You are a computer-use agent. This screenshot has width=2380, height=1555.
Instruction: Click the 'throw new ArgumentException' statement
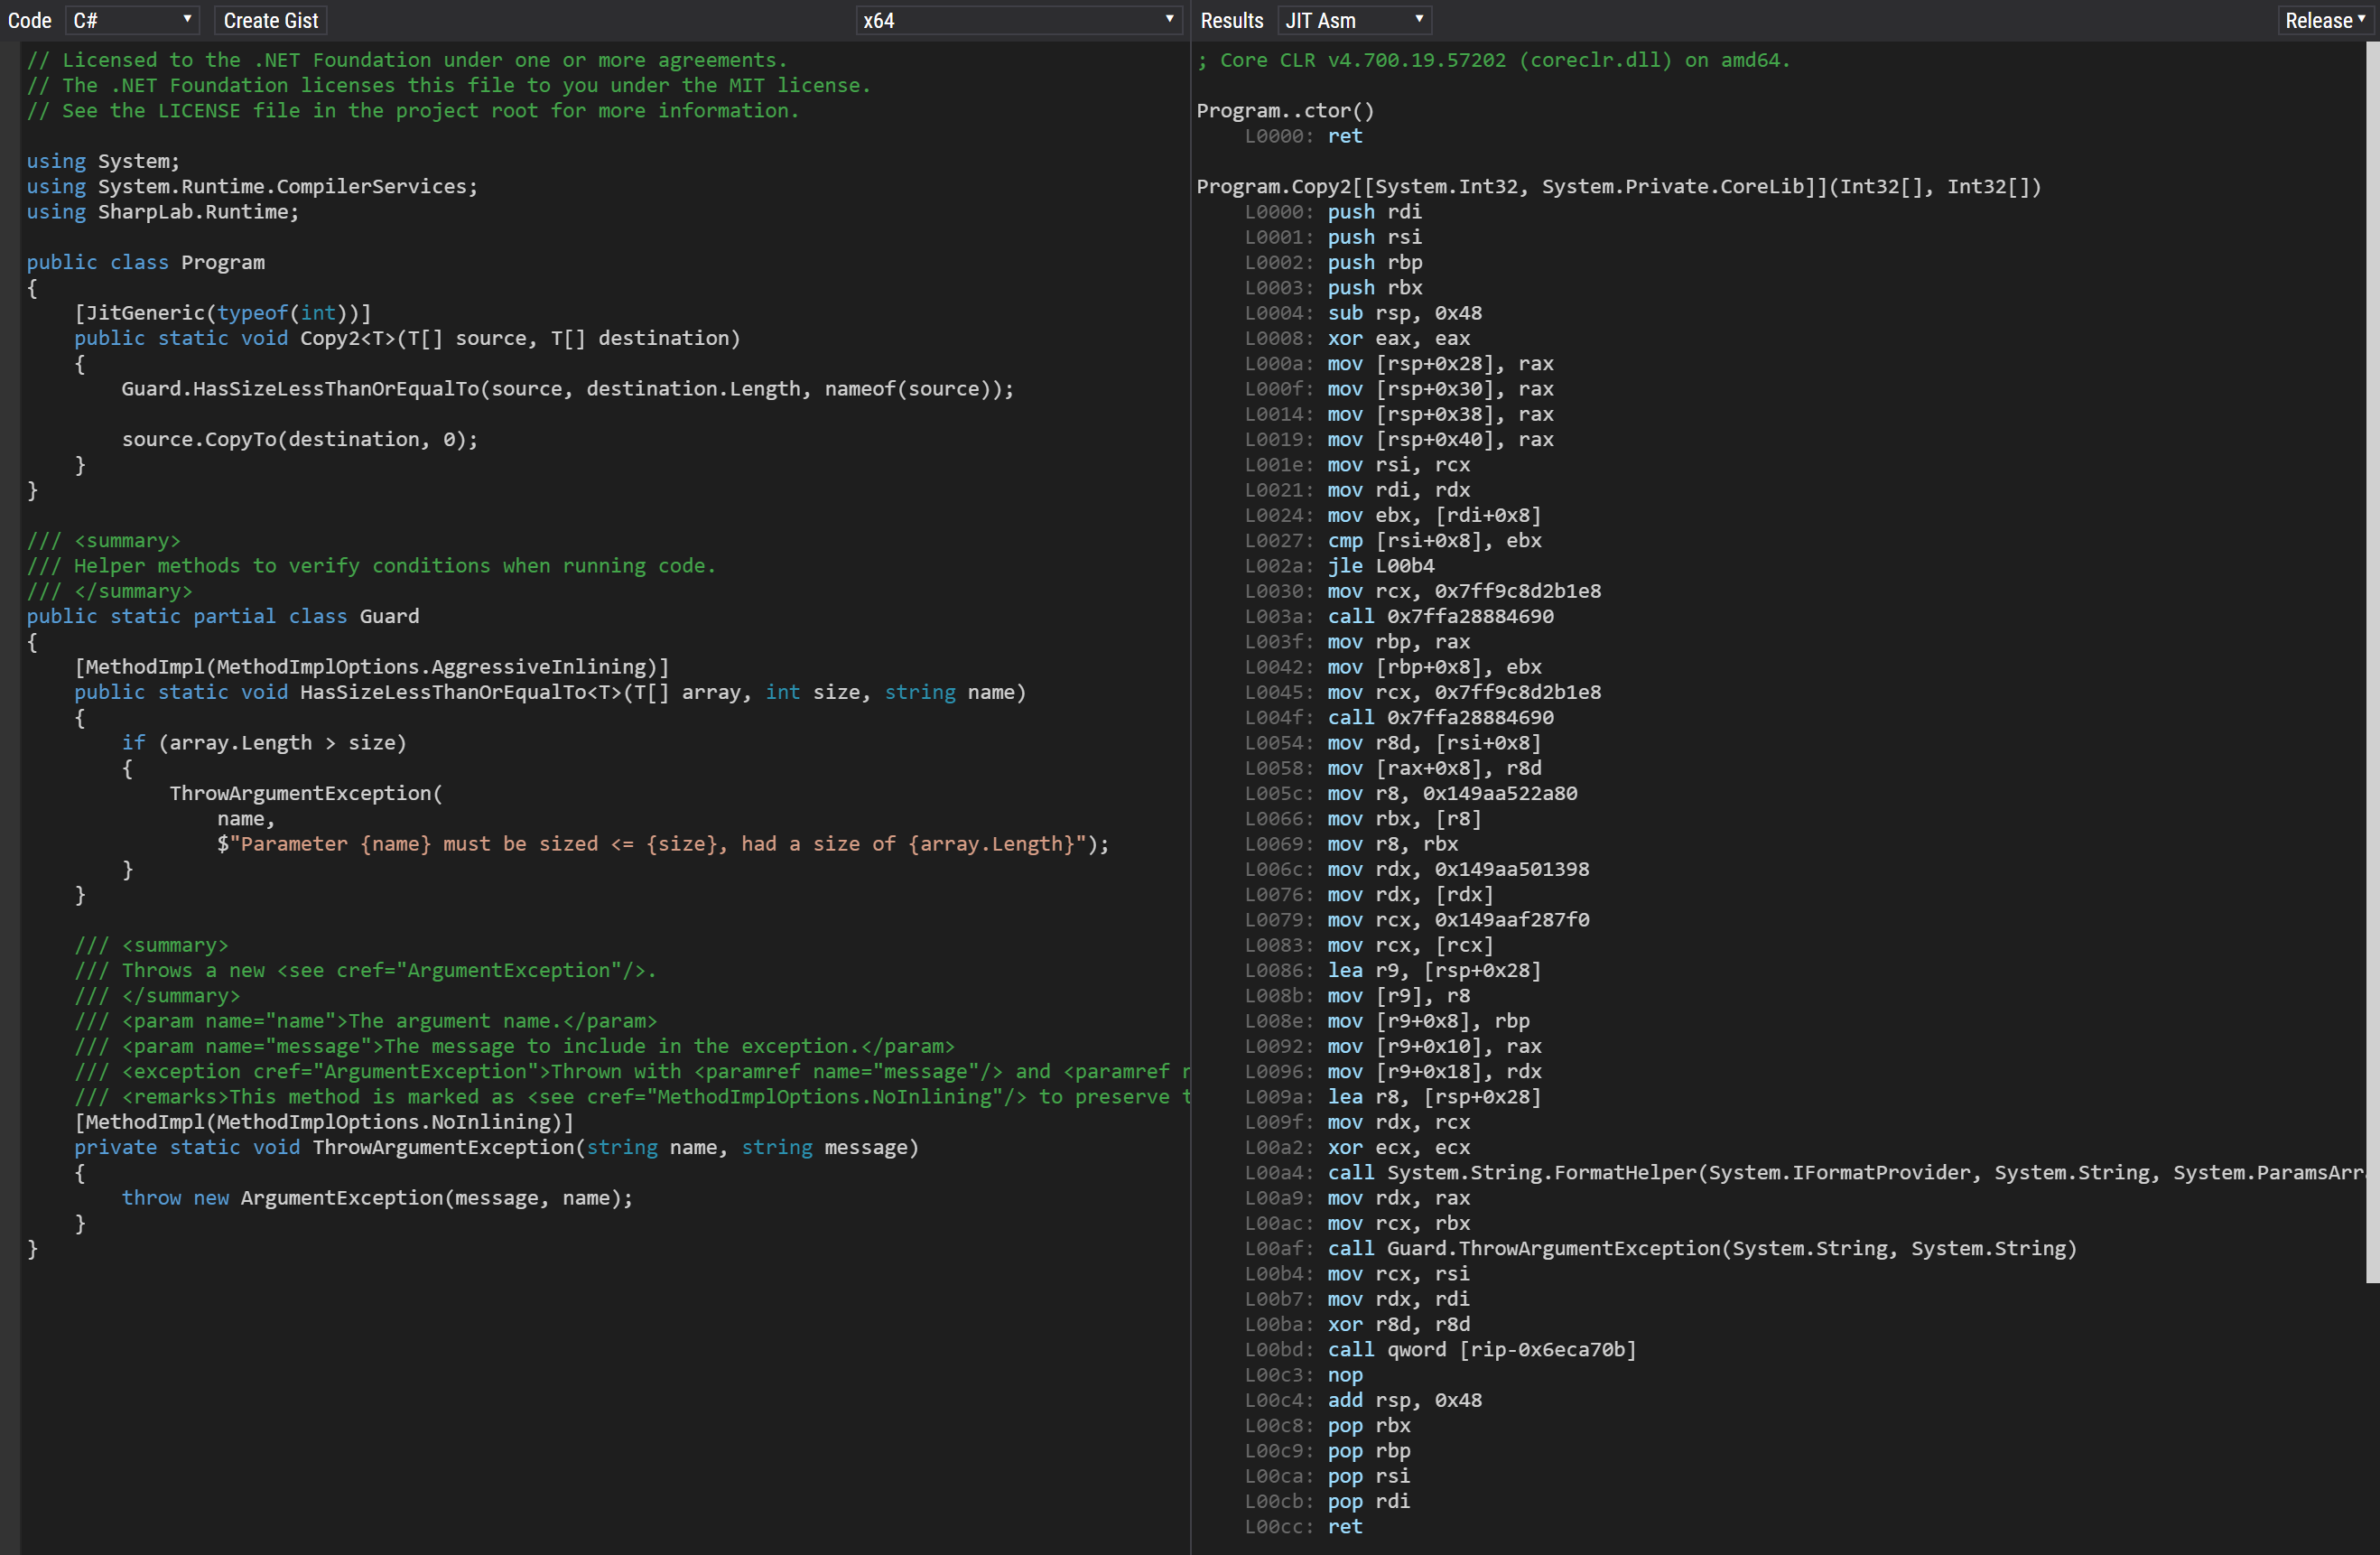tap(376, 1198)
